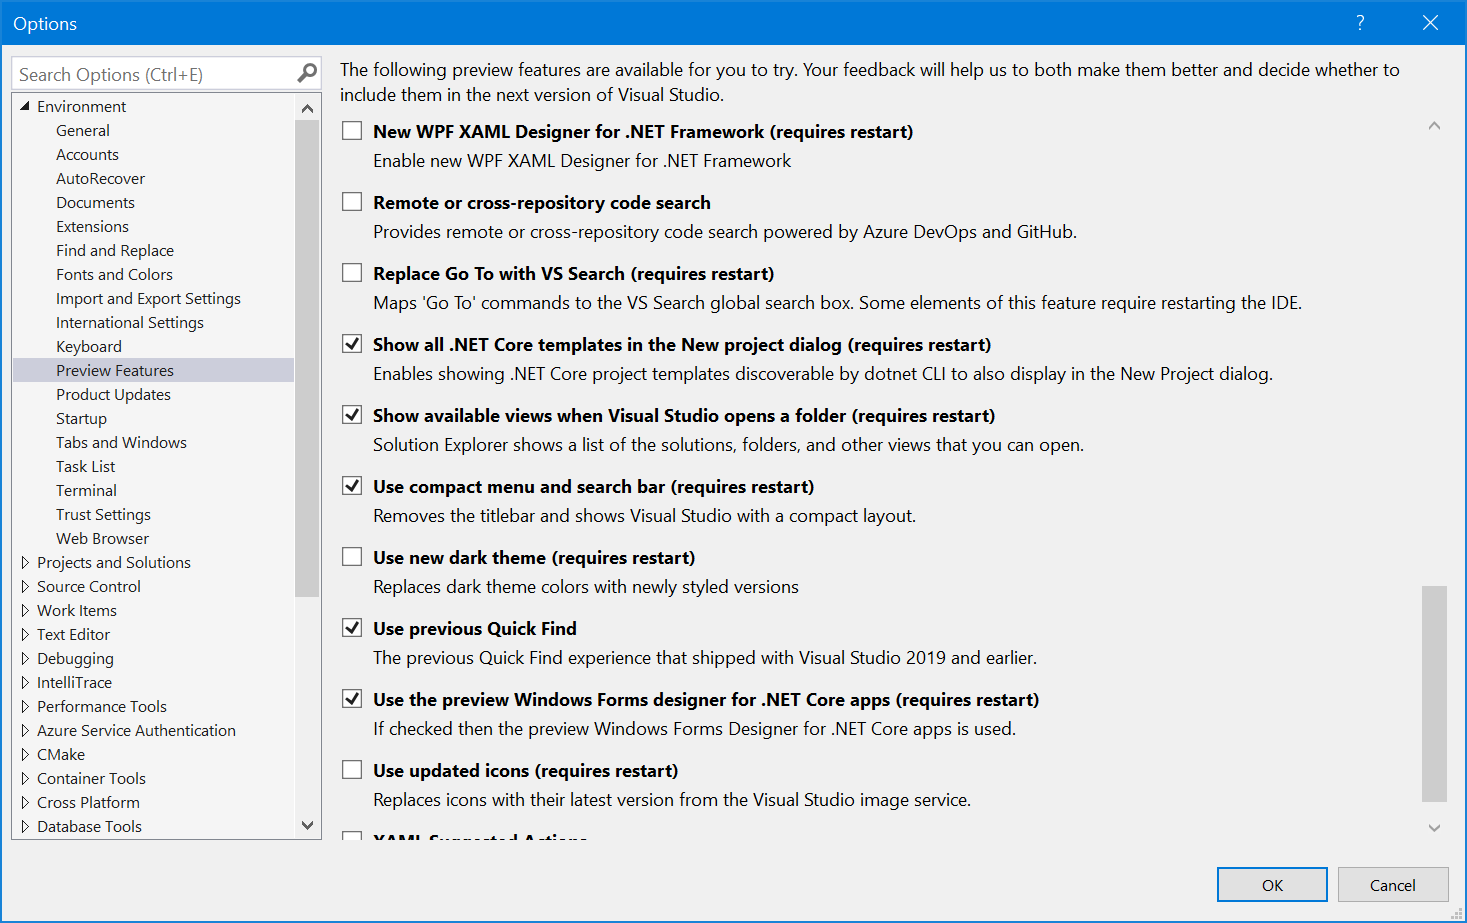Image resolution: width=1467 pixels, height=923 pixels.
Task: Expand the Source Control node
Action: (x=25, y=586)
